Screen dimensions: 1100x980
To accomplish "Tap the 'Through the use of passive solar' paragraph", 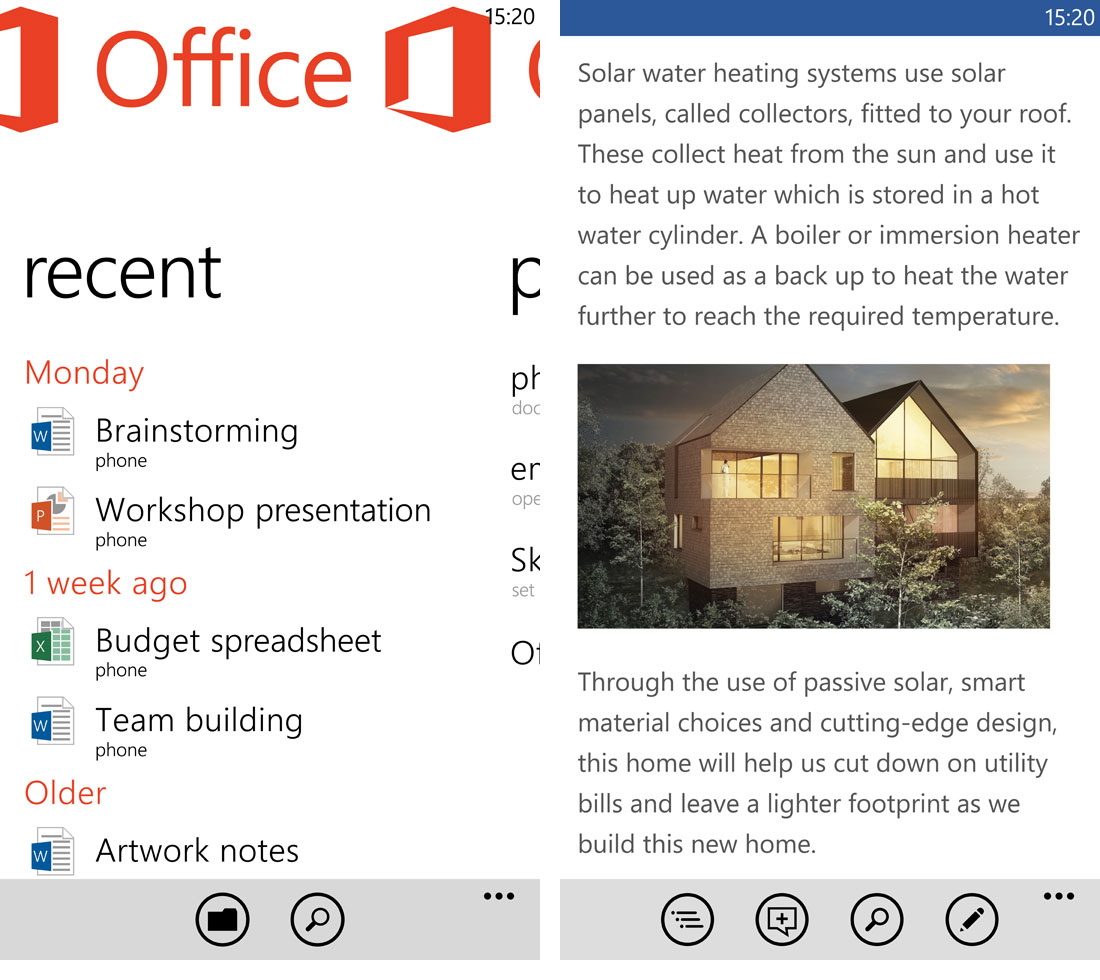I will click(x=817, y=763).
